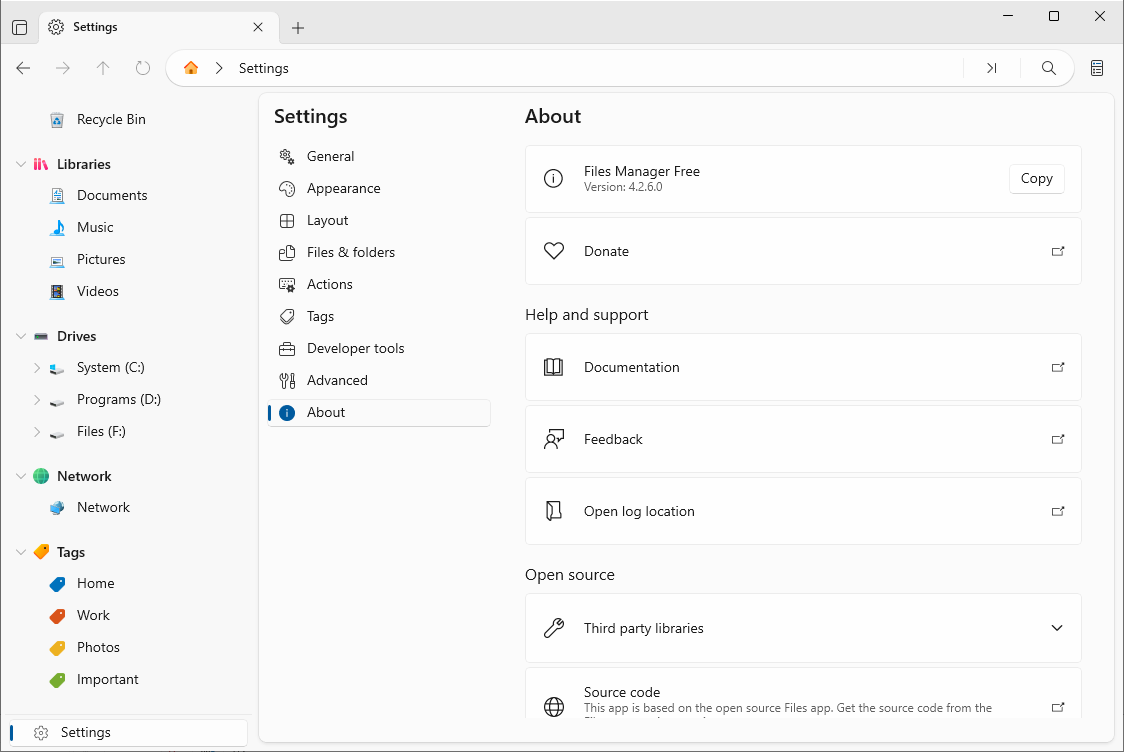The width and height of the screenshot is (1124, 752).
Task: Open Appearance settings page
Action: tap(378, 189)
